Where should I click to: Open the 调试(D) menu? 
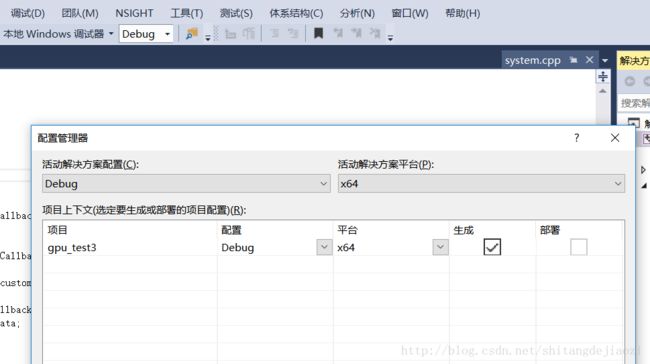27,13
